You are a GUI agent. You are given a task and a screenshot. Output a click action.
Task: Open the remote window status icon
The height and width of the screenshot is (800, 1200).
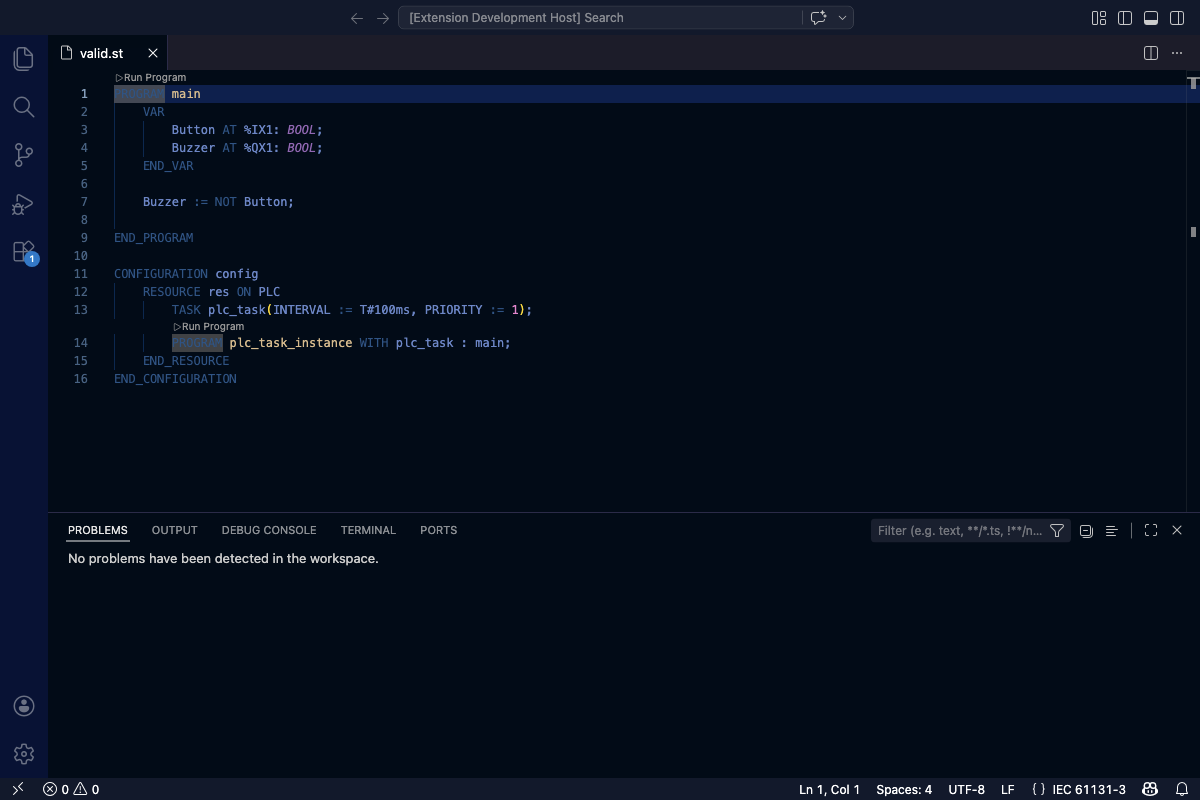click(x=17, y=789)
